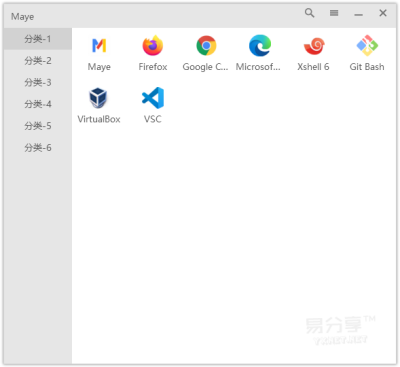400x367 pixels.
Task: Start the Xshell 6 icon
Action: coord(314,46)
